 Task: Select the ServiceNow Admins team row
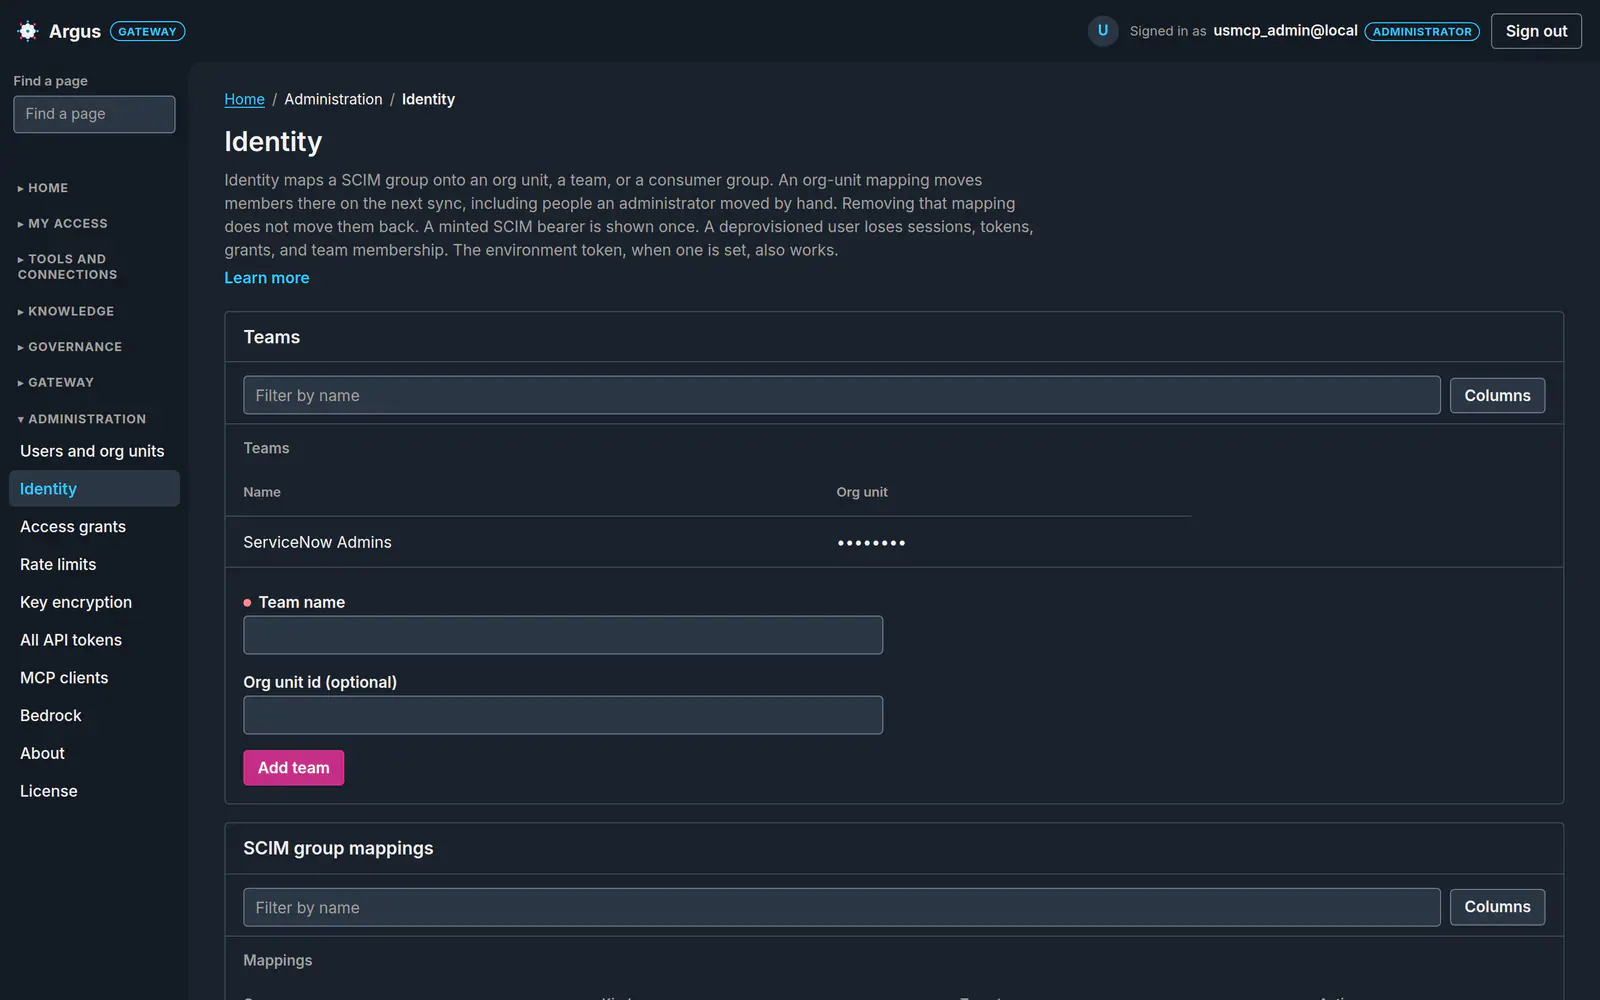708,542
